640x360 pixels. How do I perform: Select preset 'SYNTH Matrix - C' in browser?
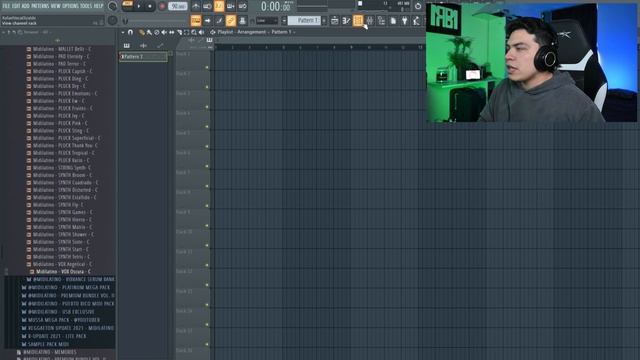[x=62, y=227]
